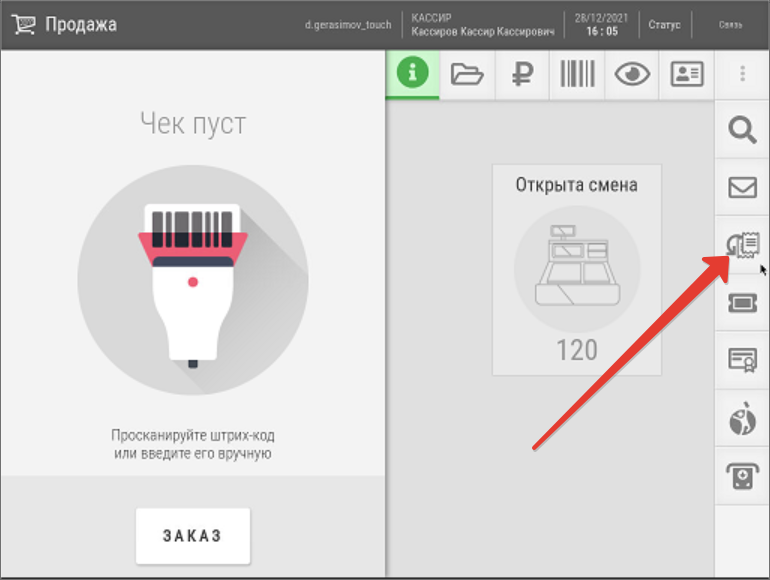Open the three-dot more menu
This screenshot has height=580, width=770.
(x=742, y=74)
